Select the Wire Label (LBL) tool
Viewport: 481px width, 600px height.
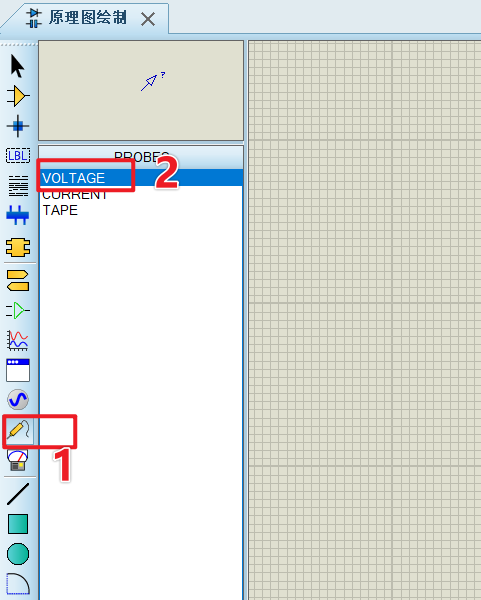(x=18, y=156)
